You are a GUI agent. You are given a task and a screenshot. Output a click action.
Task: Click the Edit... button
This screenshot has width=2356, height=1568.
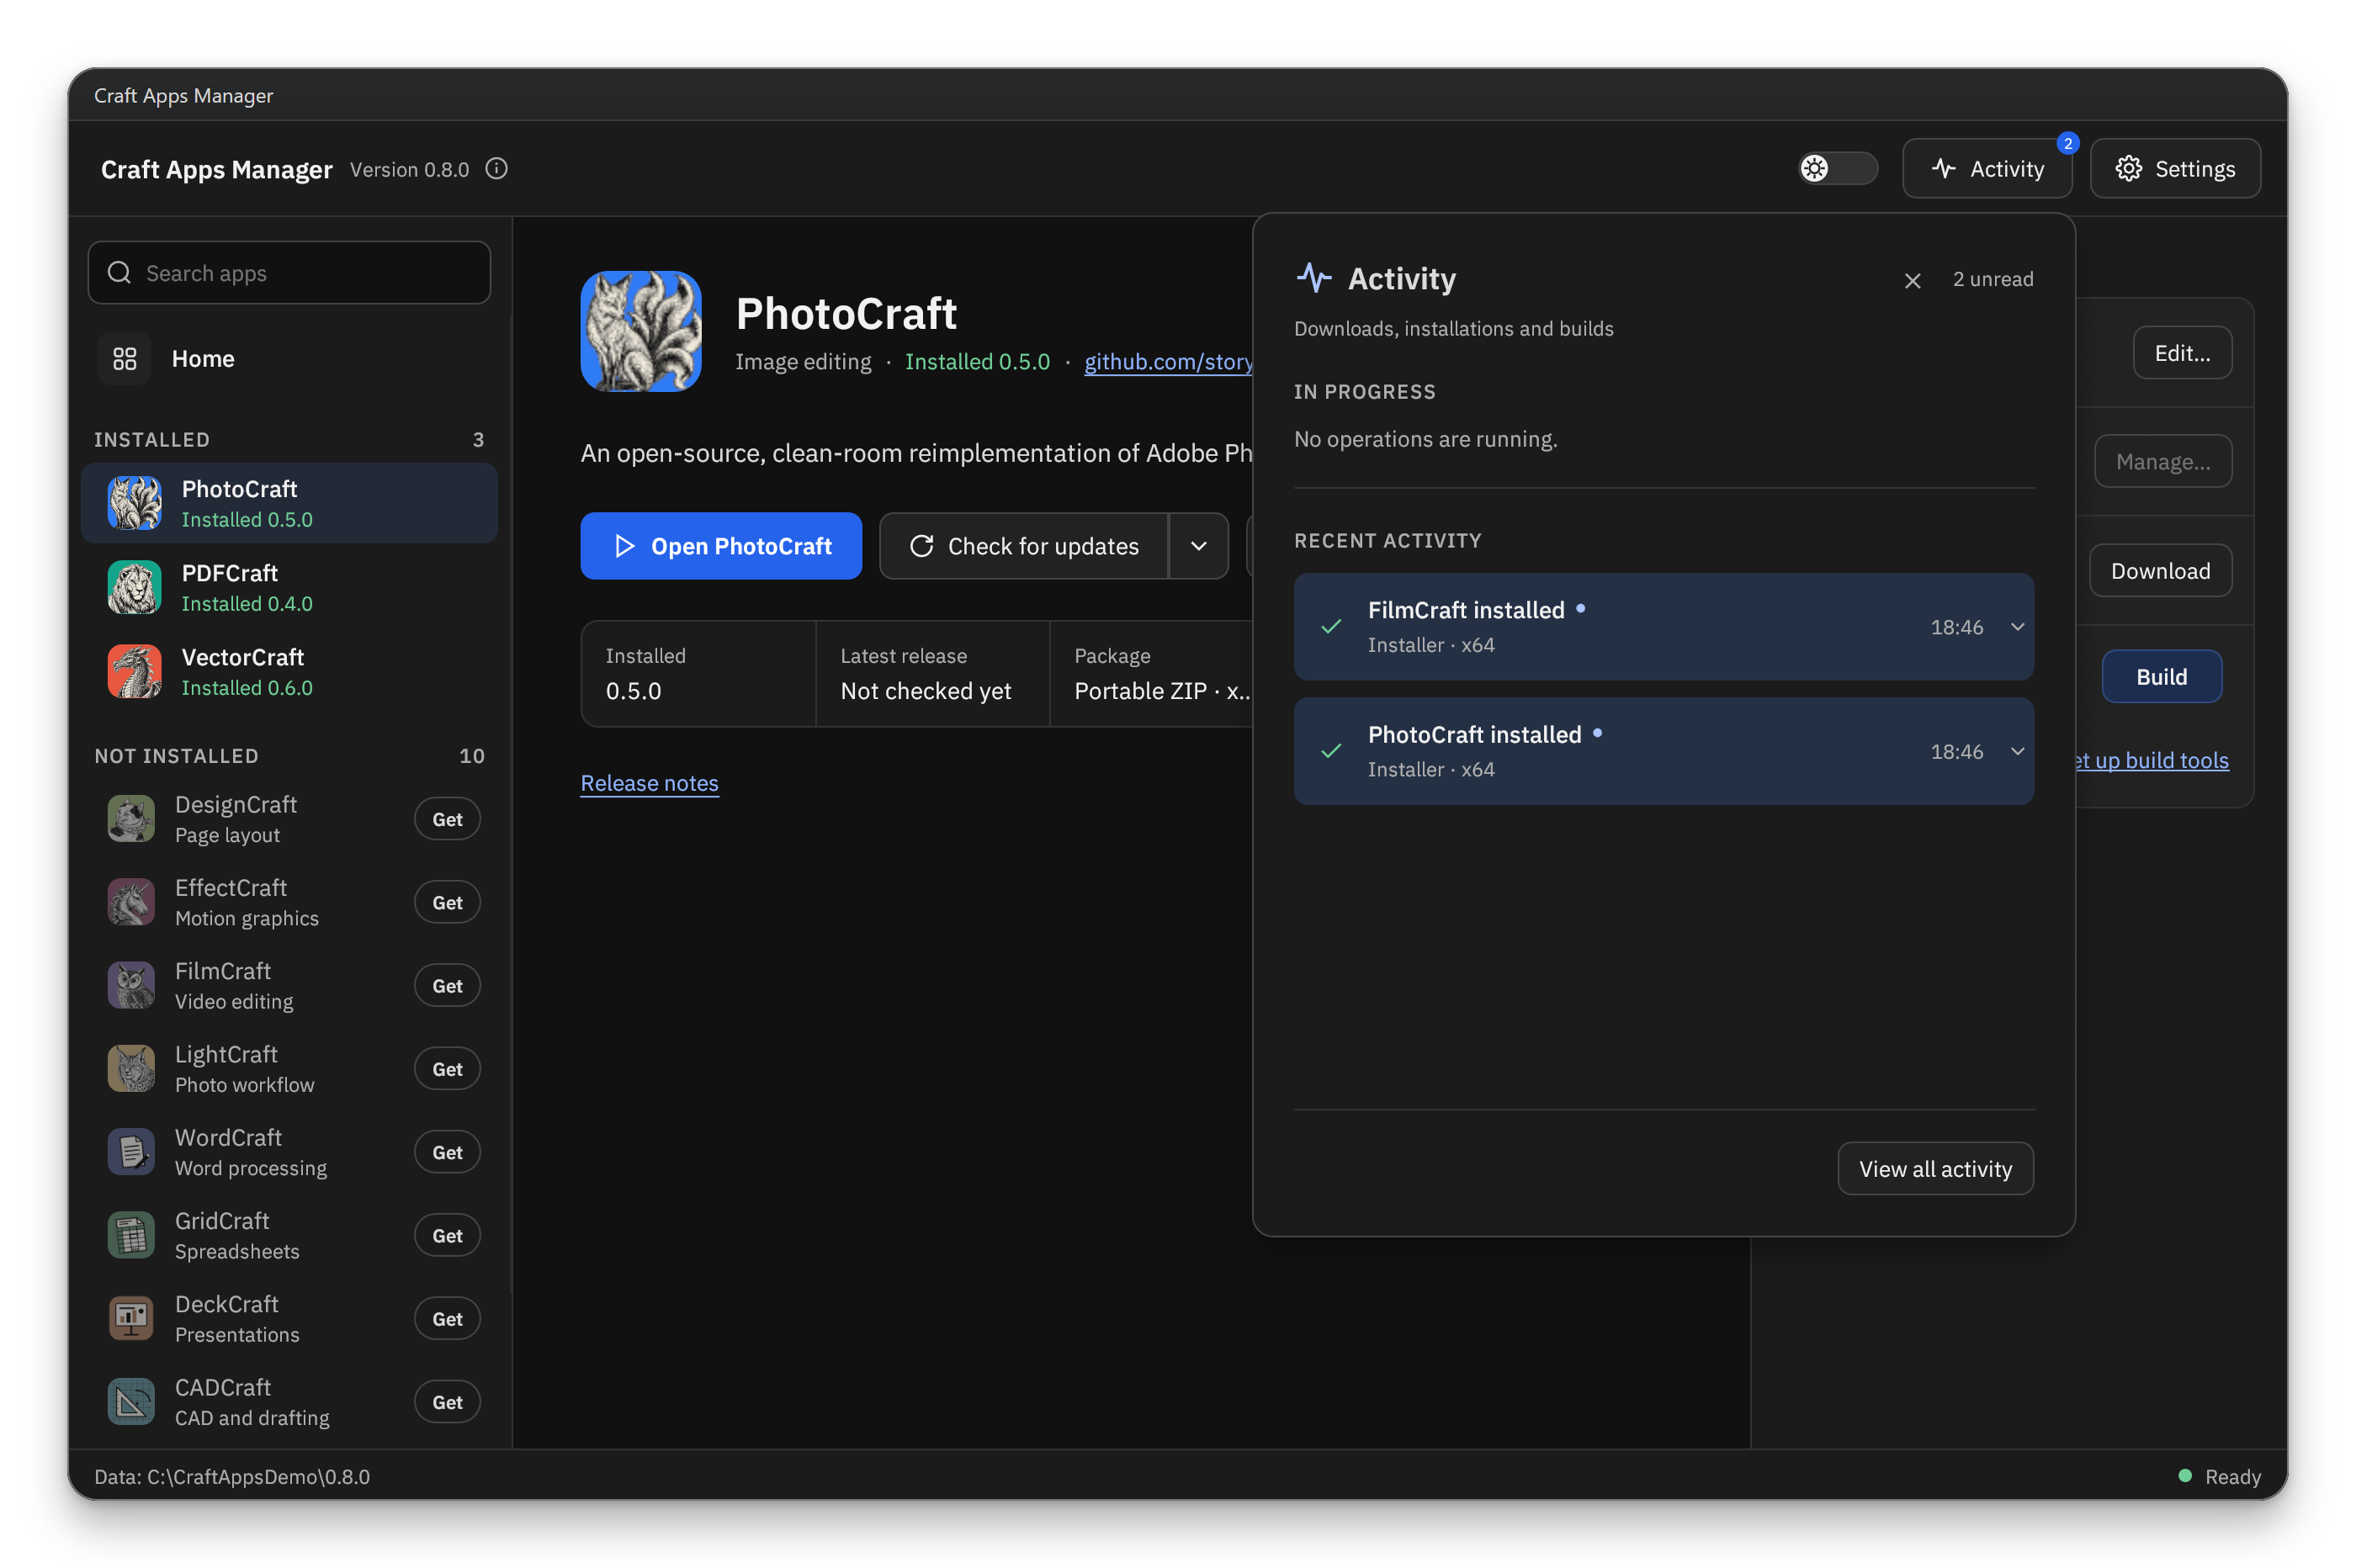2182,353
